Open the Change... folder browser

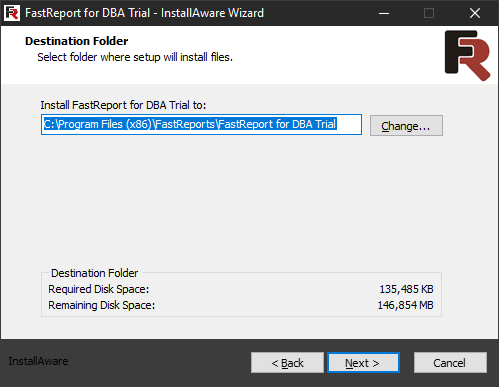(406, 126)
